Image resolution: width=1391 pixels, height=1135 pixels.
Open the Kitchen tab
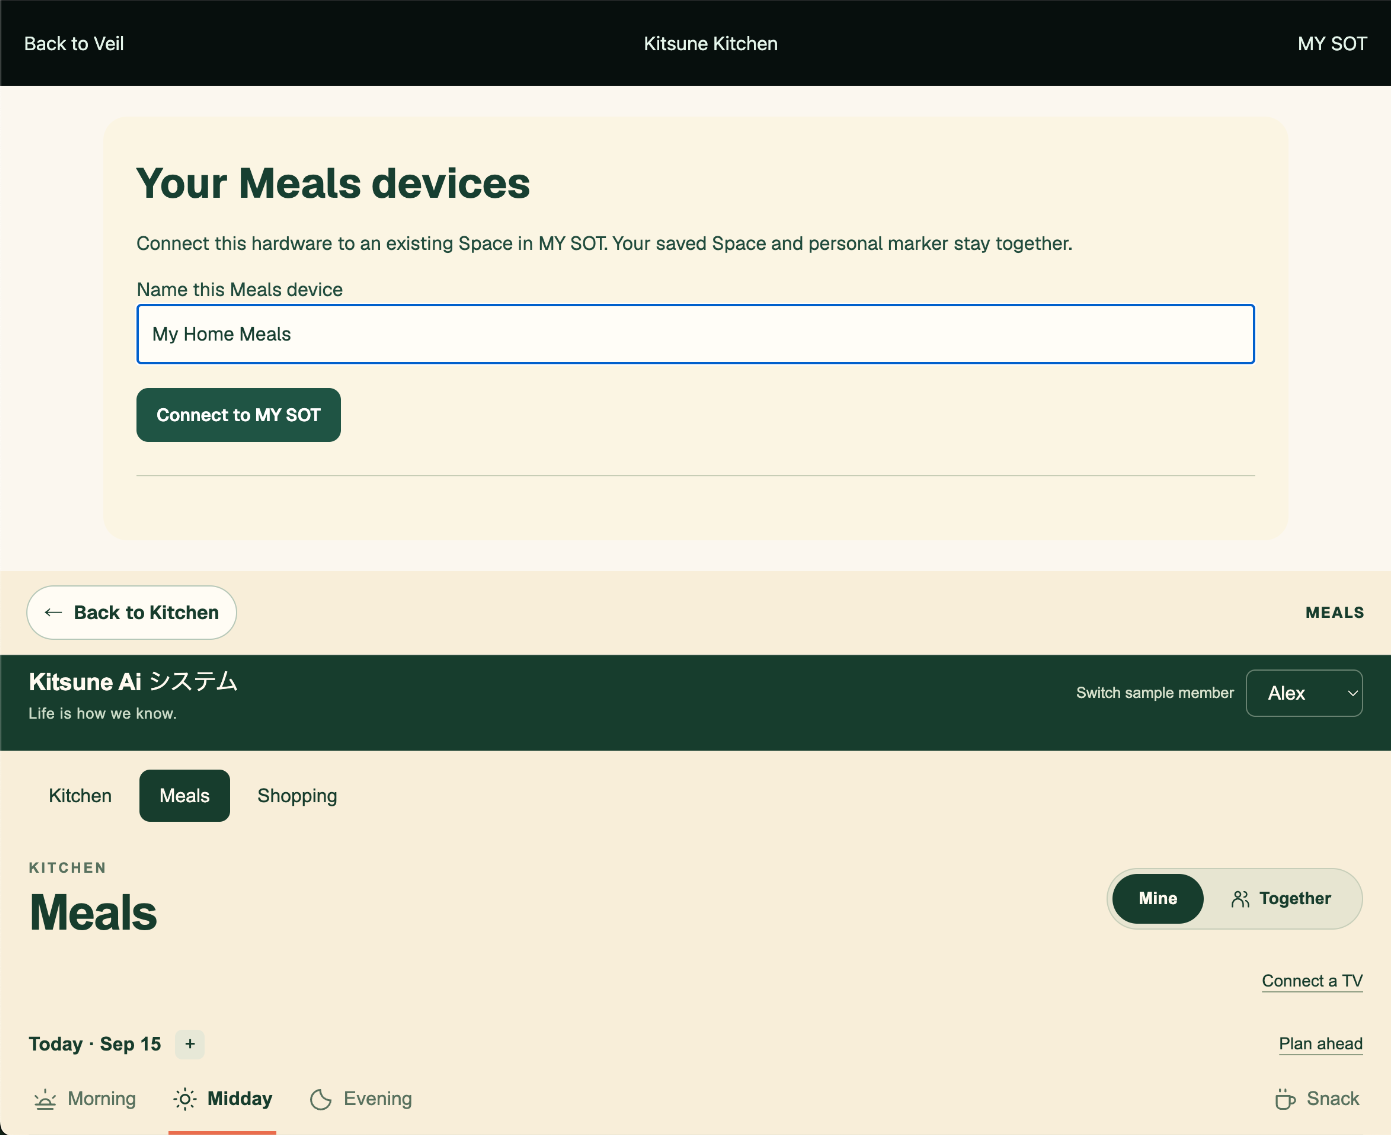80,796
